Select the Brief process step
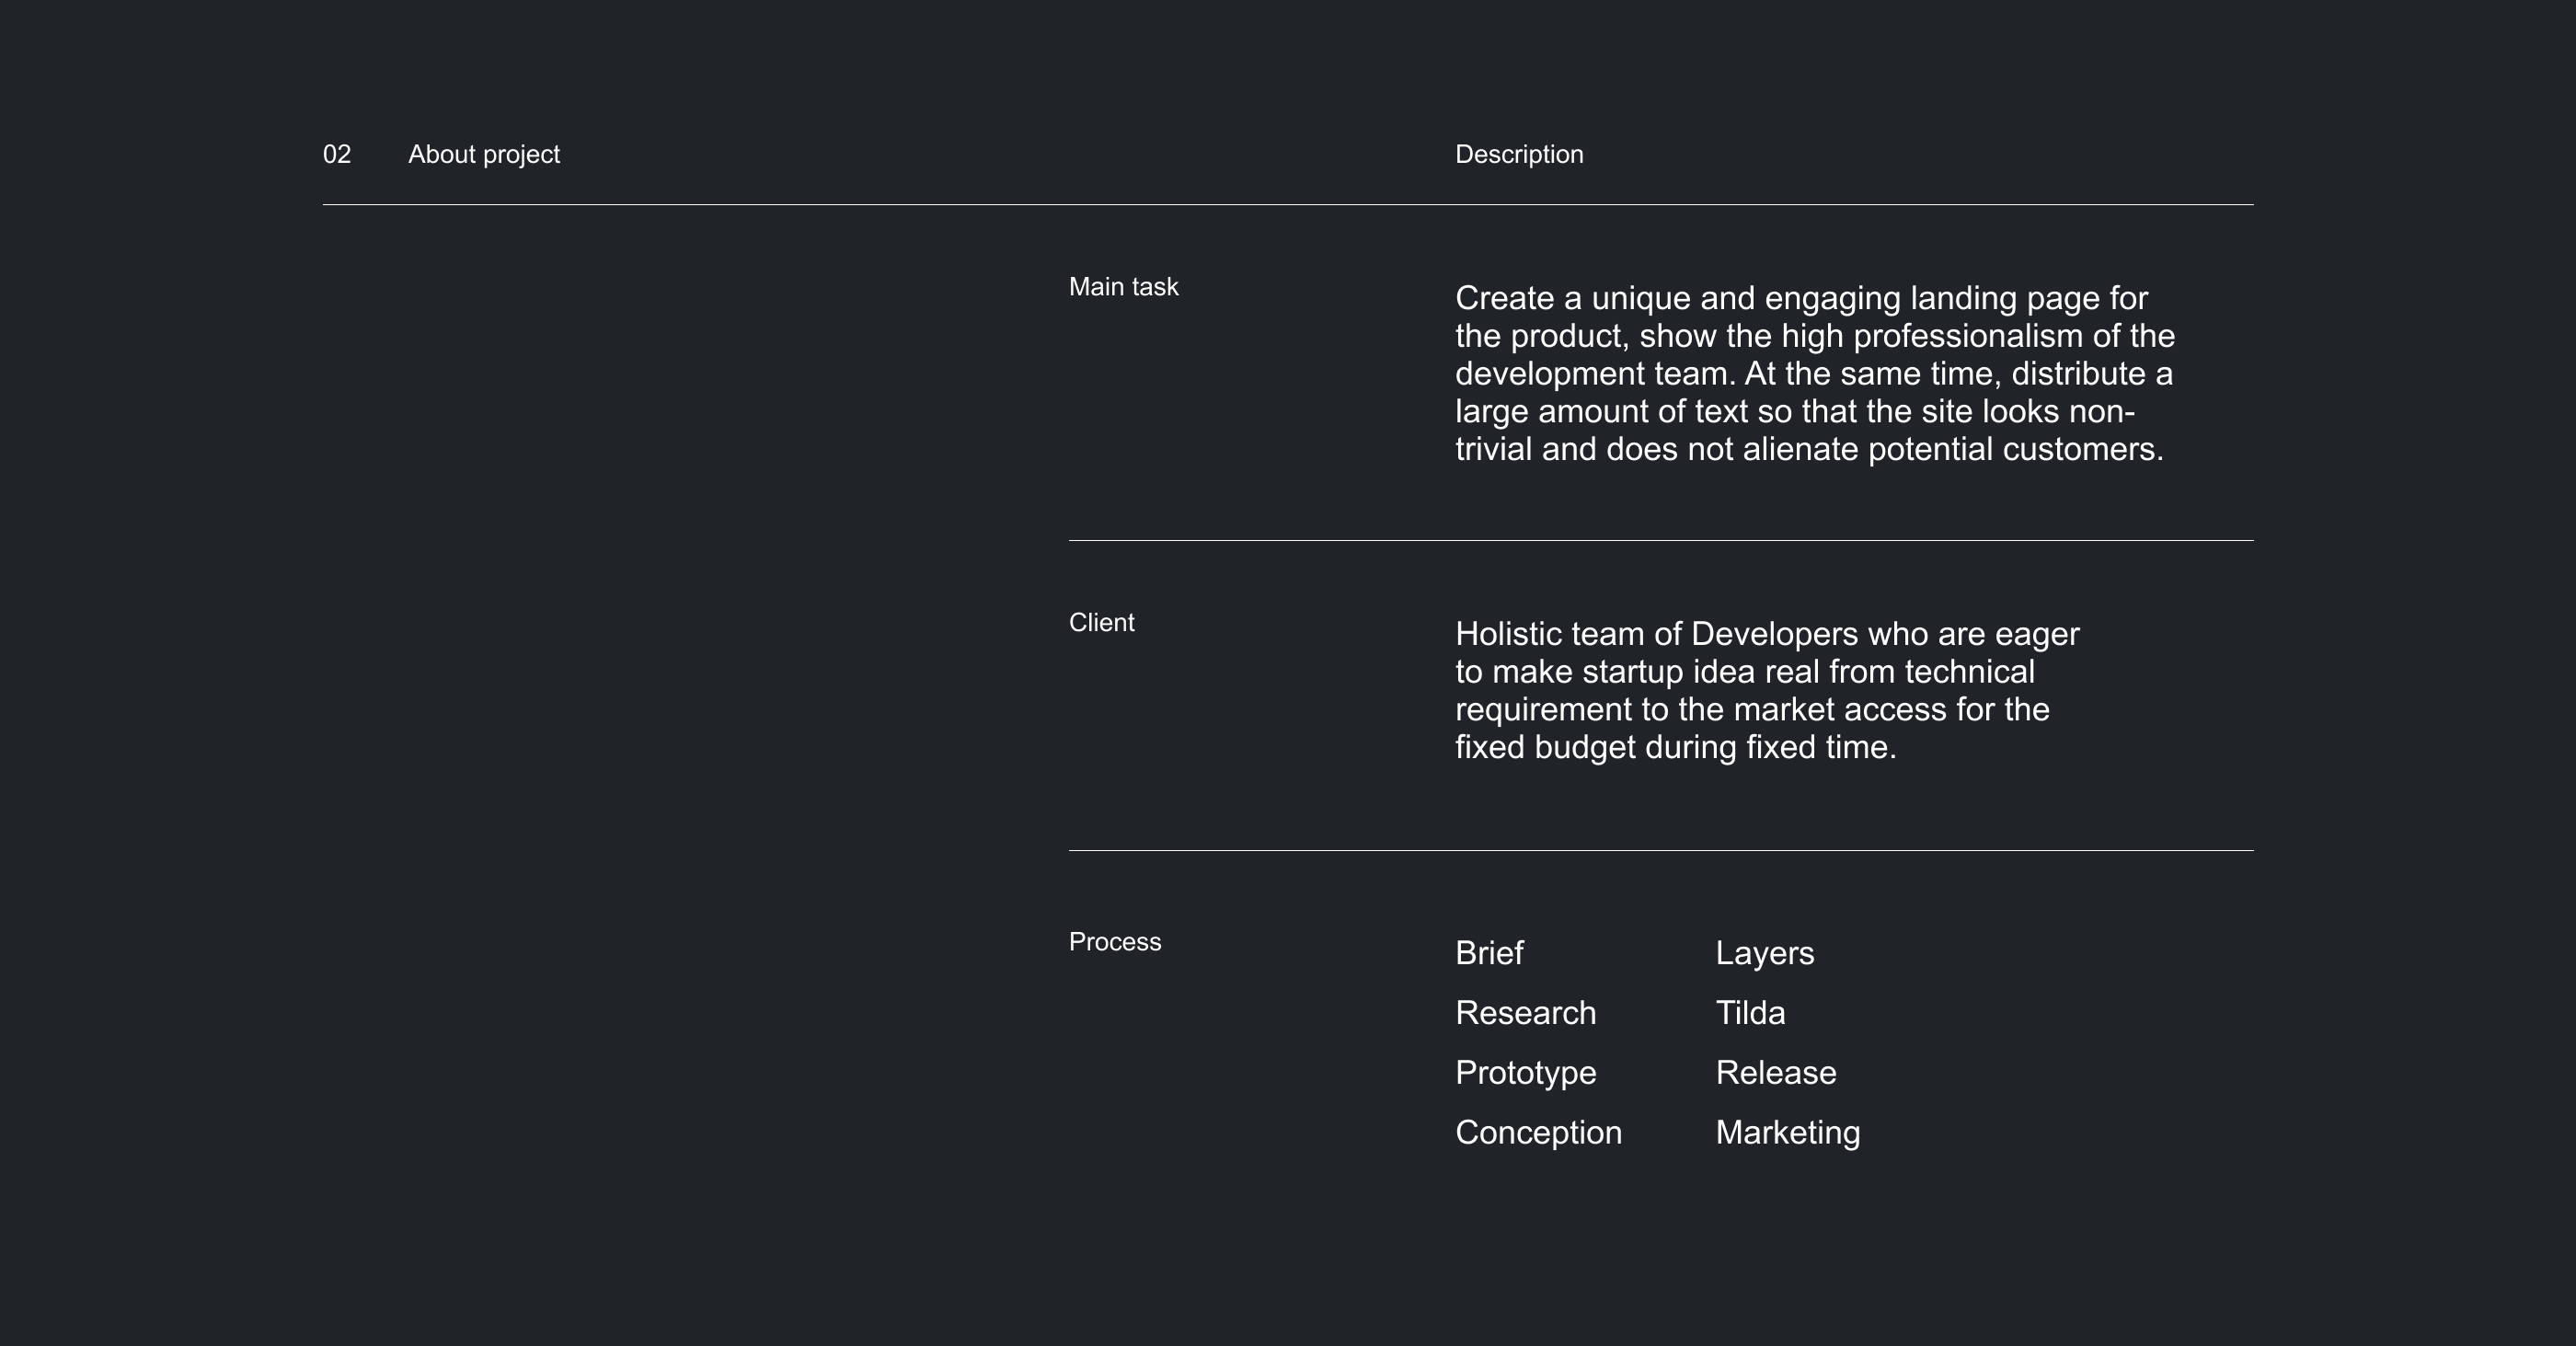 click(1489, 953)
